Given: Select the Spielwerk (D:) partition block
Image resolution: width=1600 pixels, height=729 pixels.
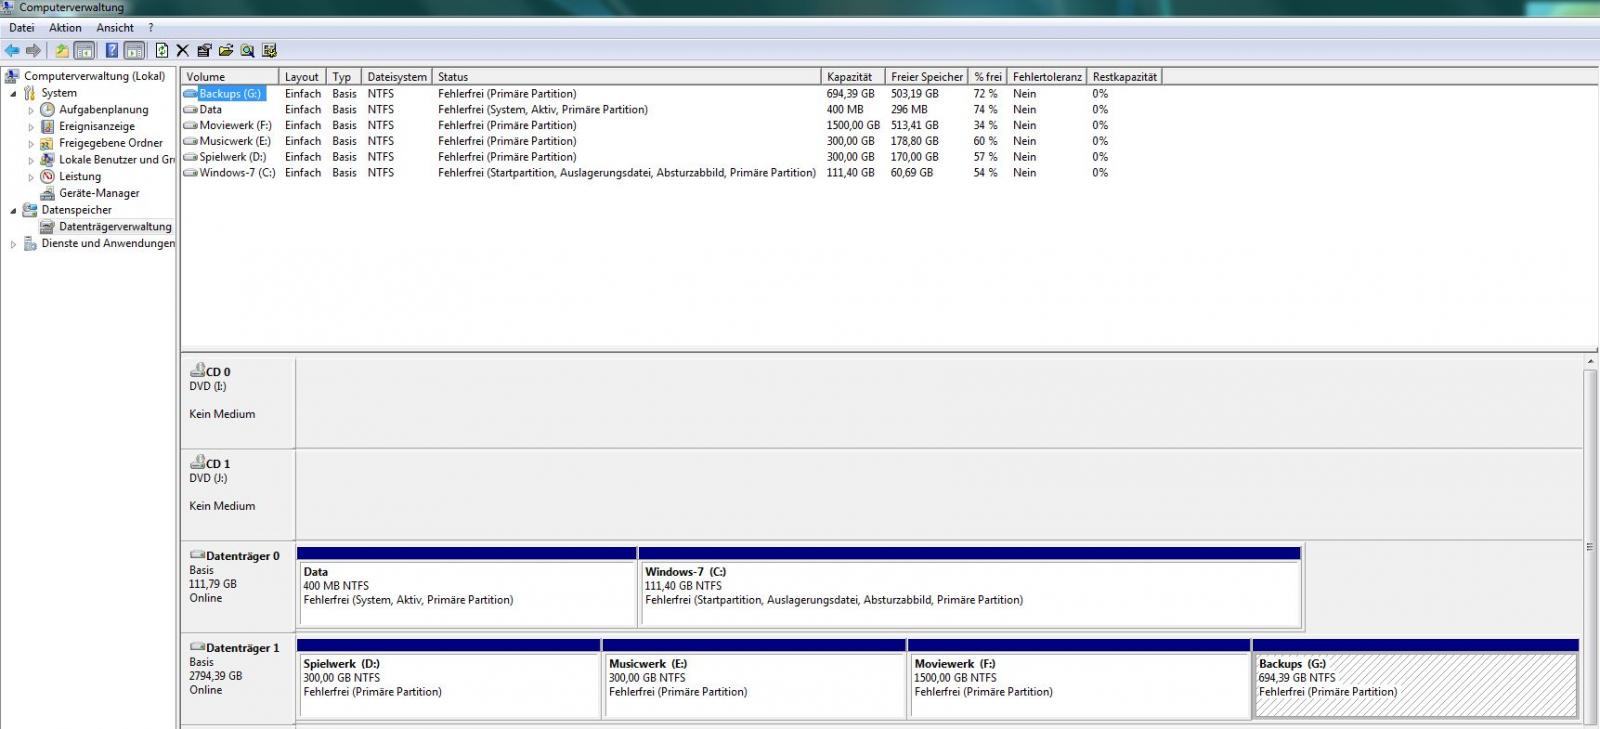Looking at the screenshot, I should (x=449, y=679).
